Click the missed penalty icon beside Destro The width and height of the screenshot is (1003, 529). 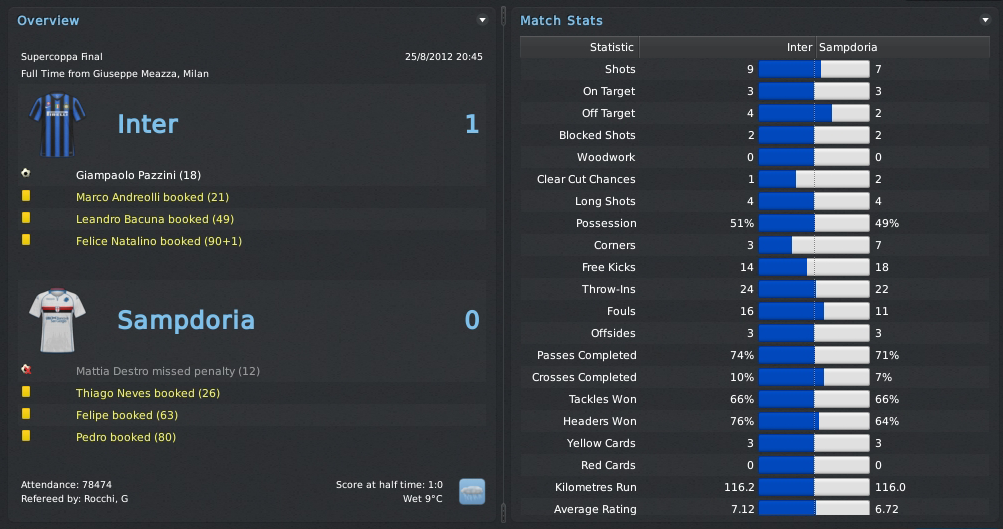click(x=26, y=370)
